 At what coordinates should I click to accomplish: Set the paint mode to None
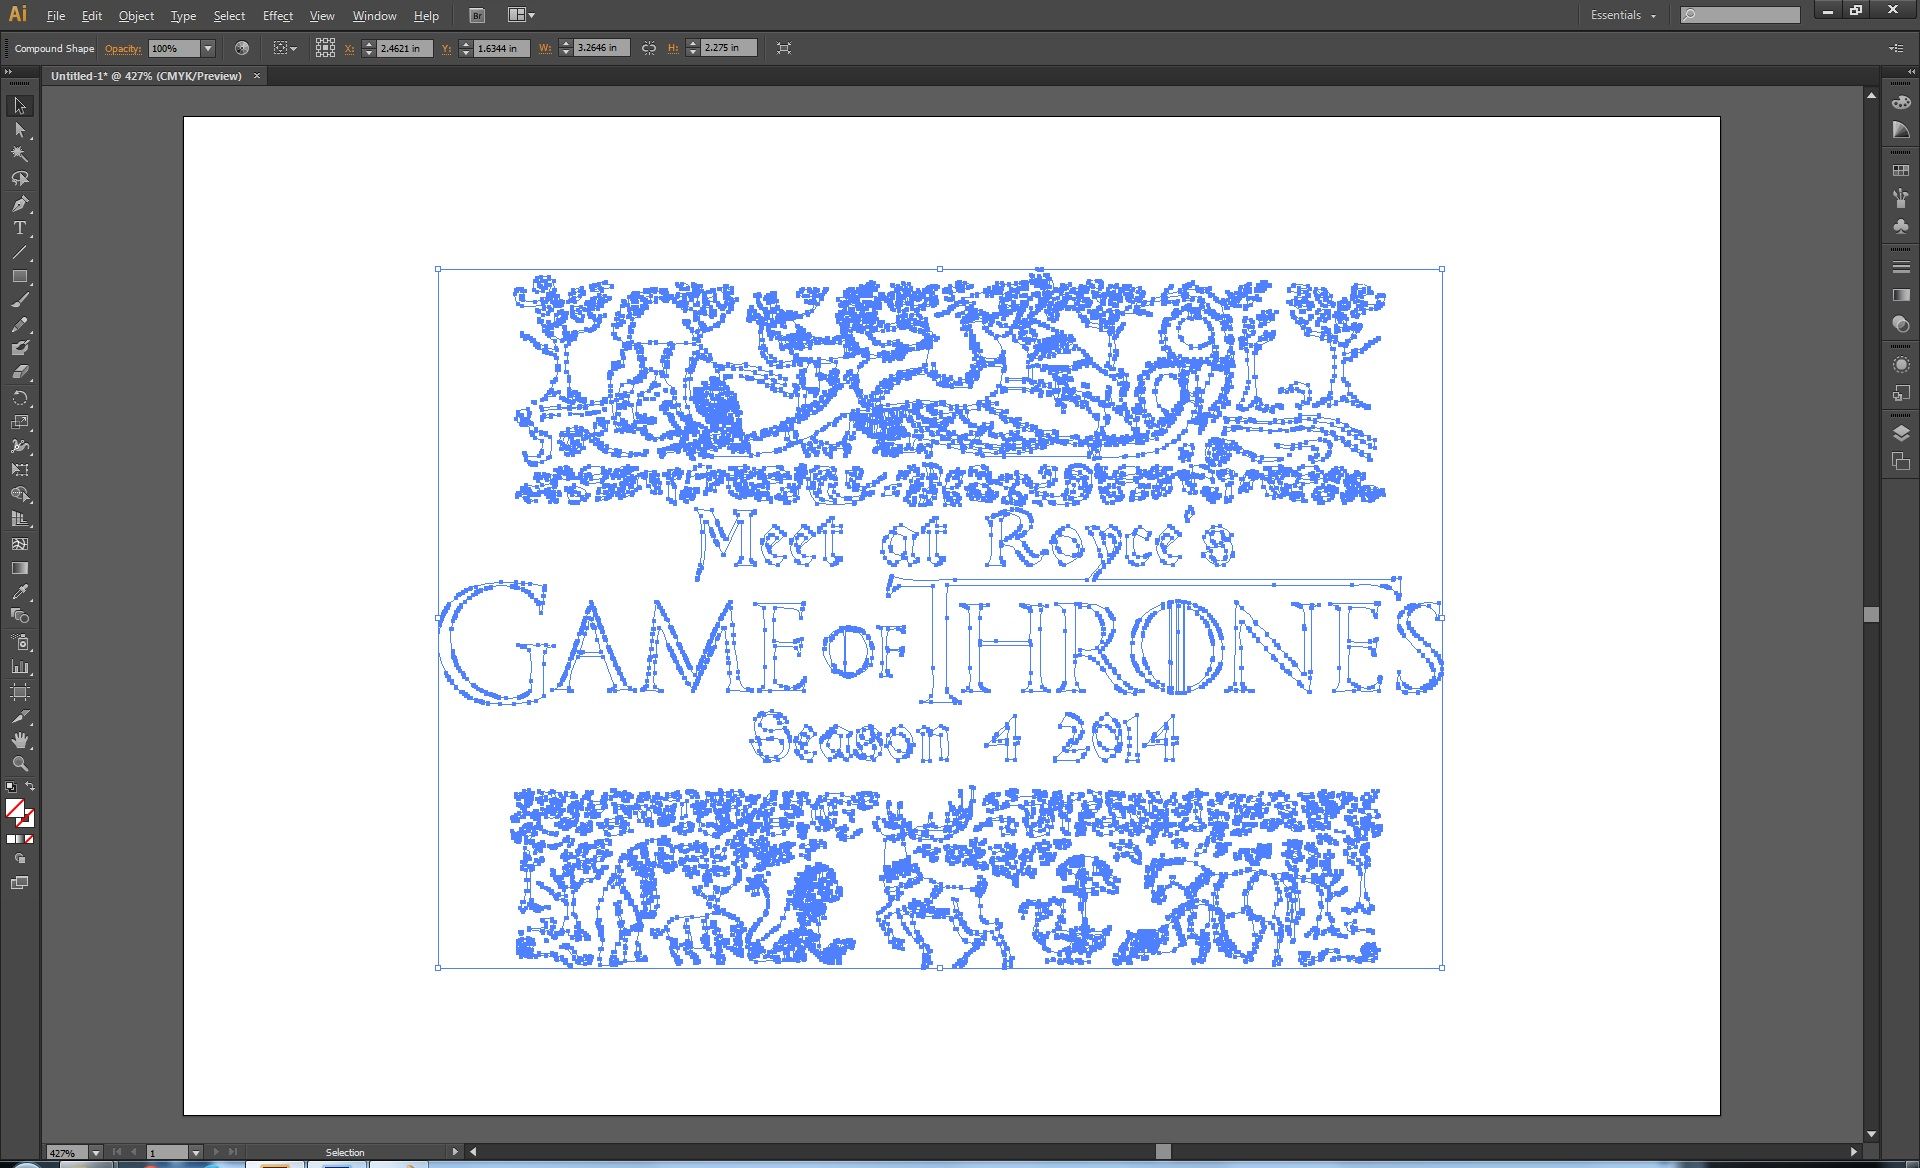[x=29, y=839]
